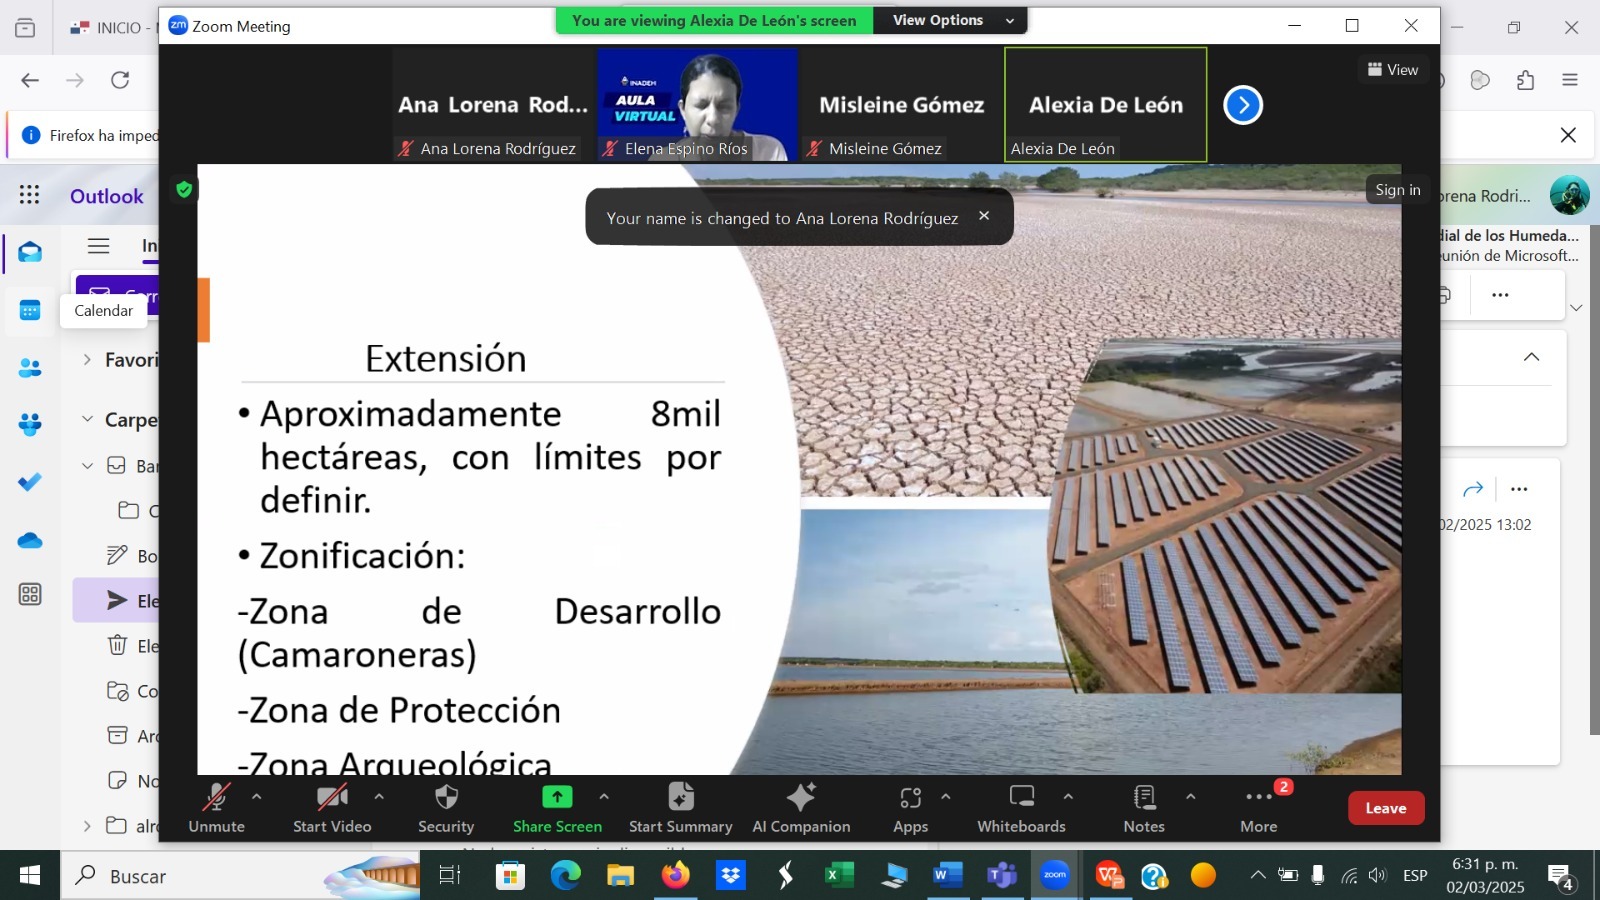1600x900 pixels.
Task: Change Zoom View layout
Action: coord(1393,69)
